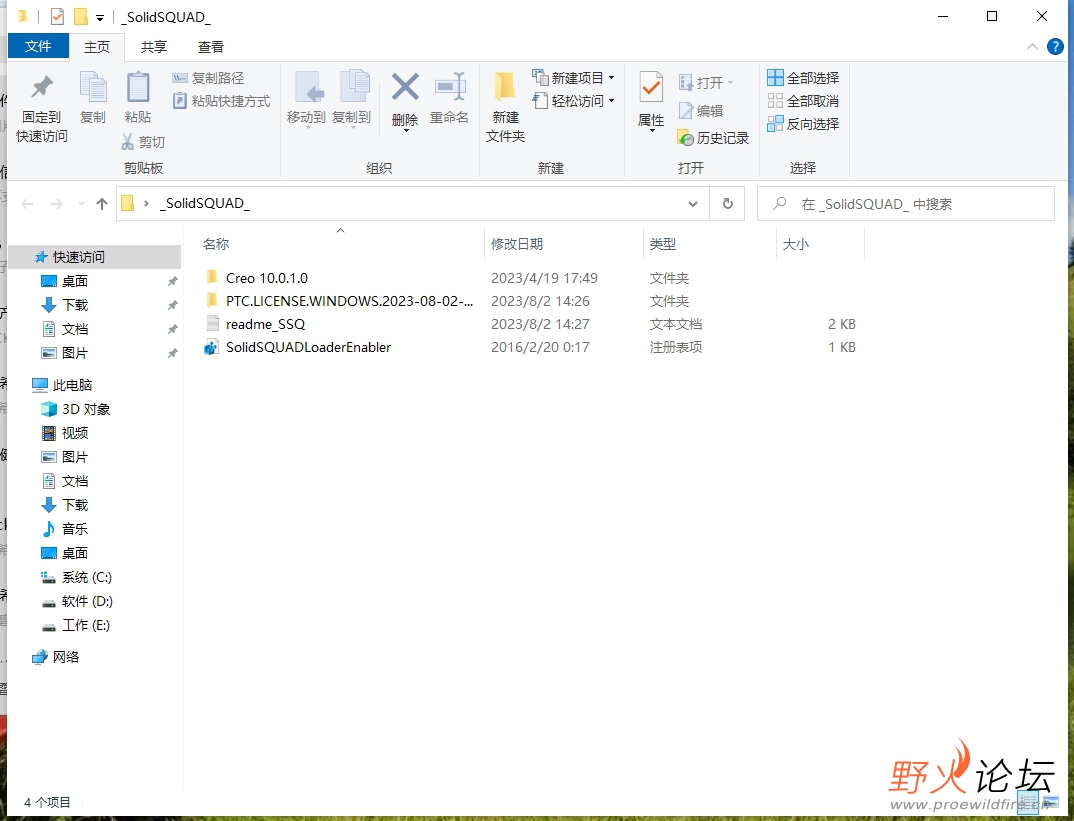Click 3D Objects (3D 对象) in the sidebar

click(x=86, y=409)
